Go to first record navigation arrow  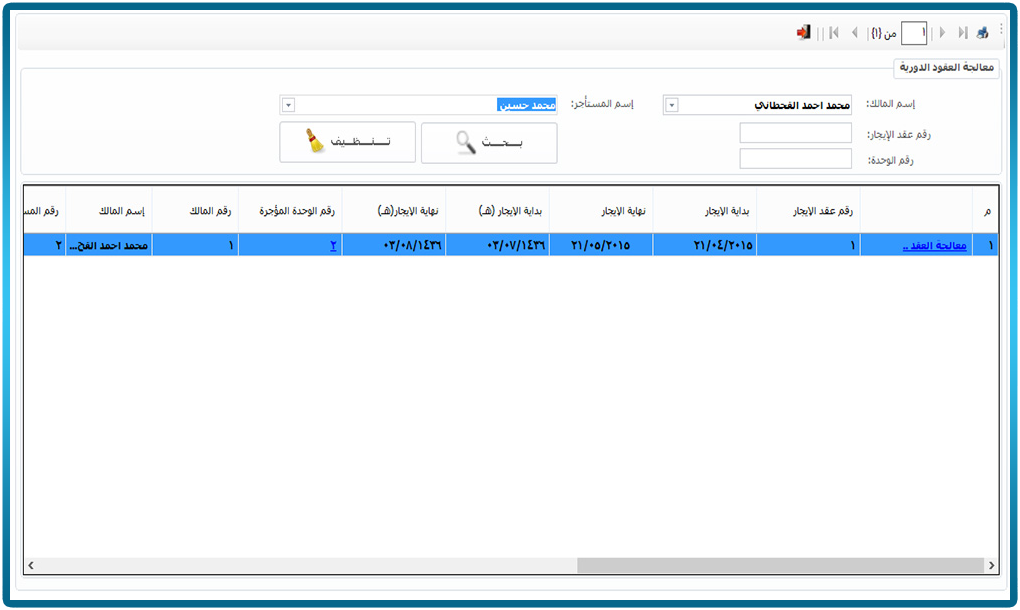tap(834, 33)
